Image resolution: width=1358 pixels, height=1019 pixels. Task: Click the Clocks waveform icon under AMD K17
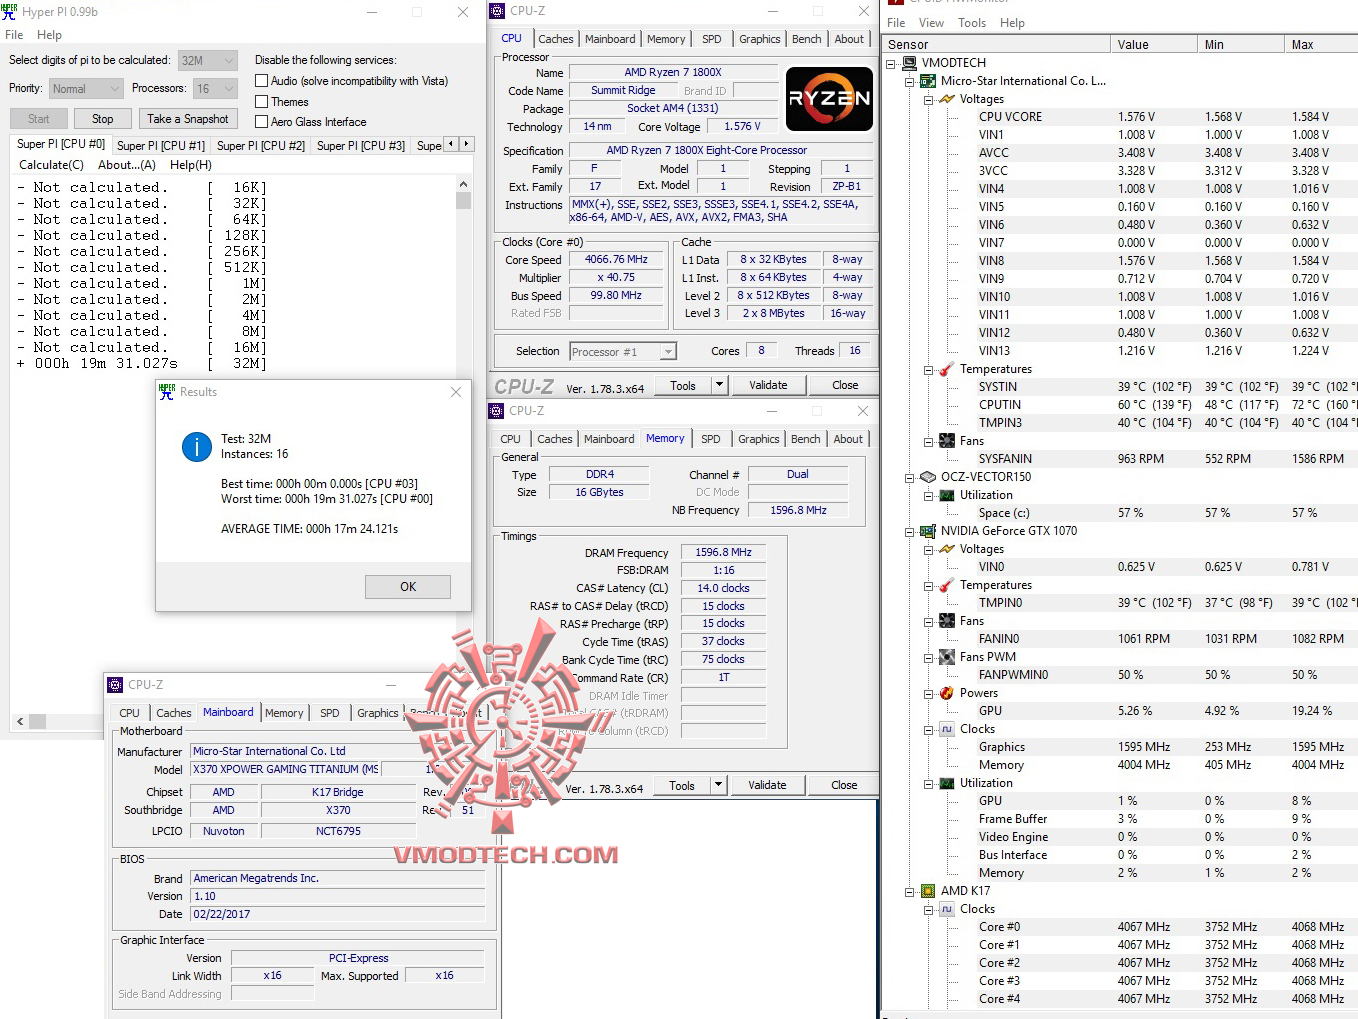(x=946, y=908)
